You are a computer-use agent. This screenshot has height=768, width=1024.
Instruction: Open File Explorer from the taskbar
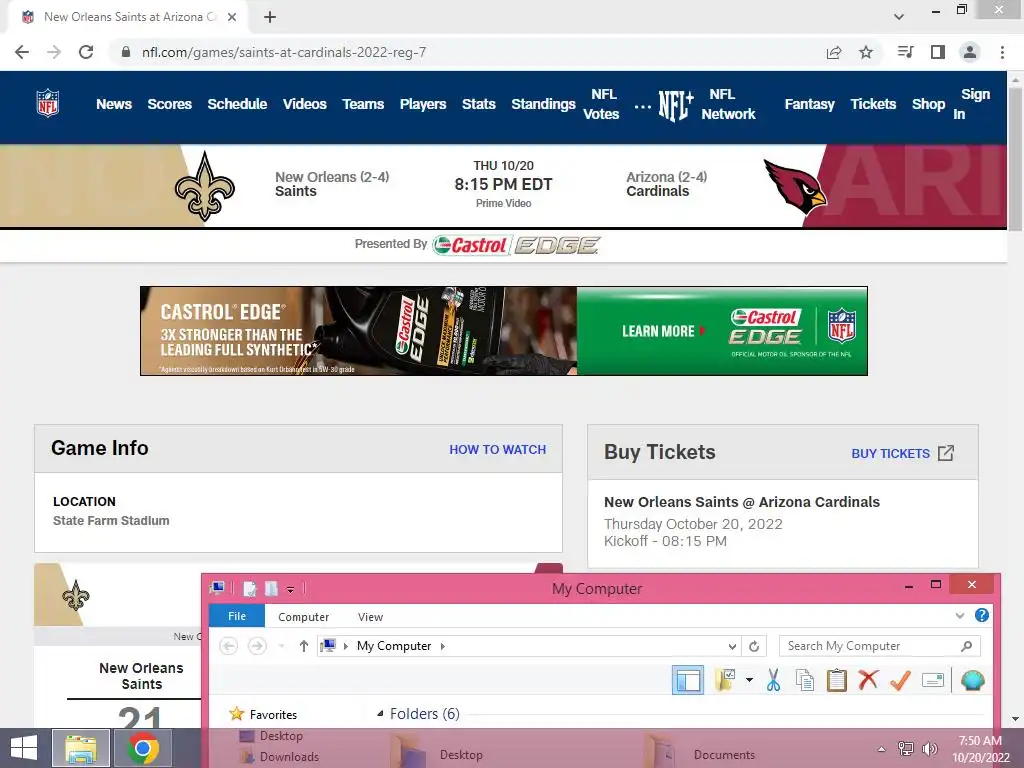[x=80, y=748]
